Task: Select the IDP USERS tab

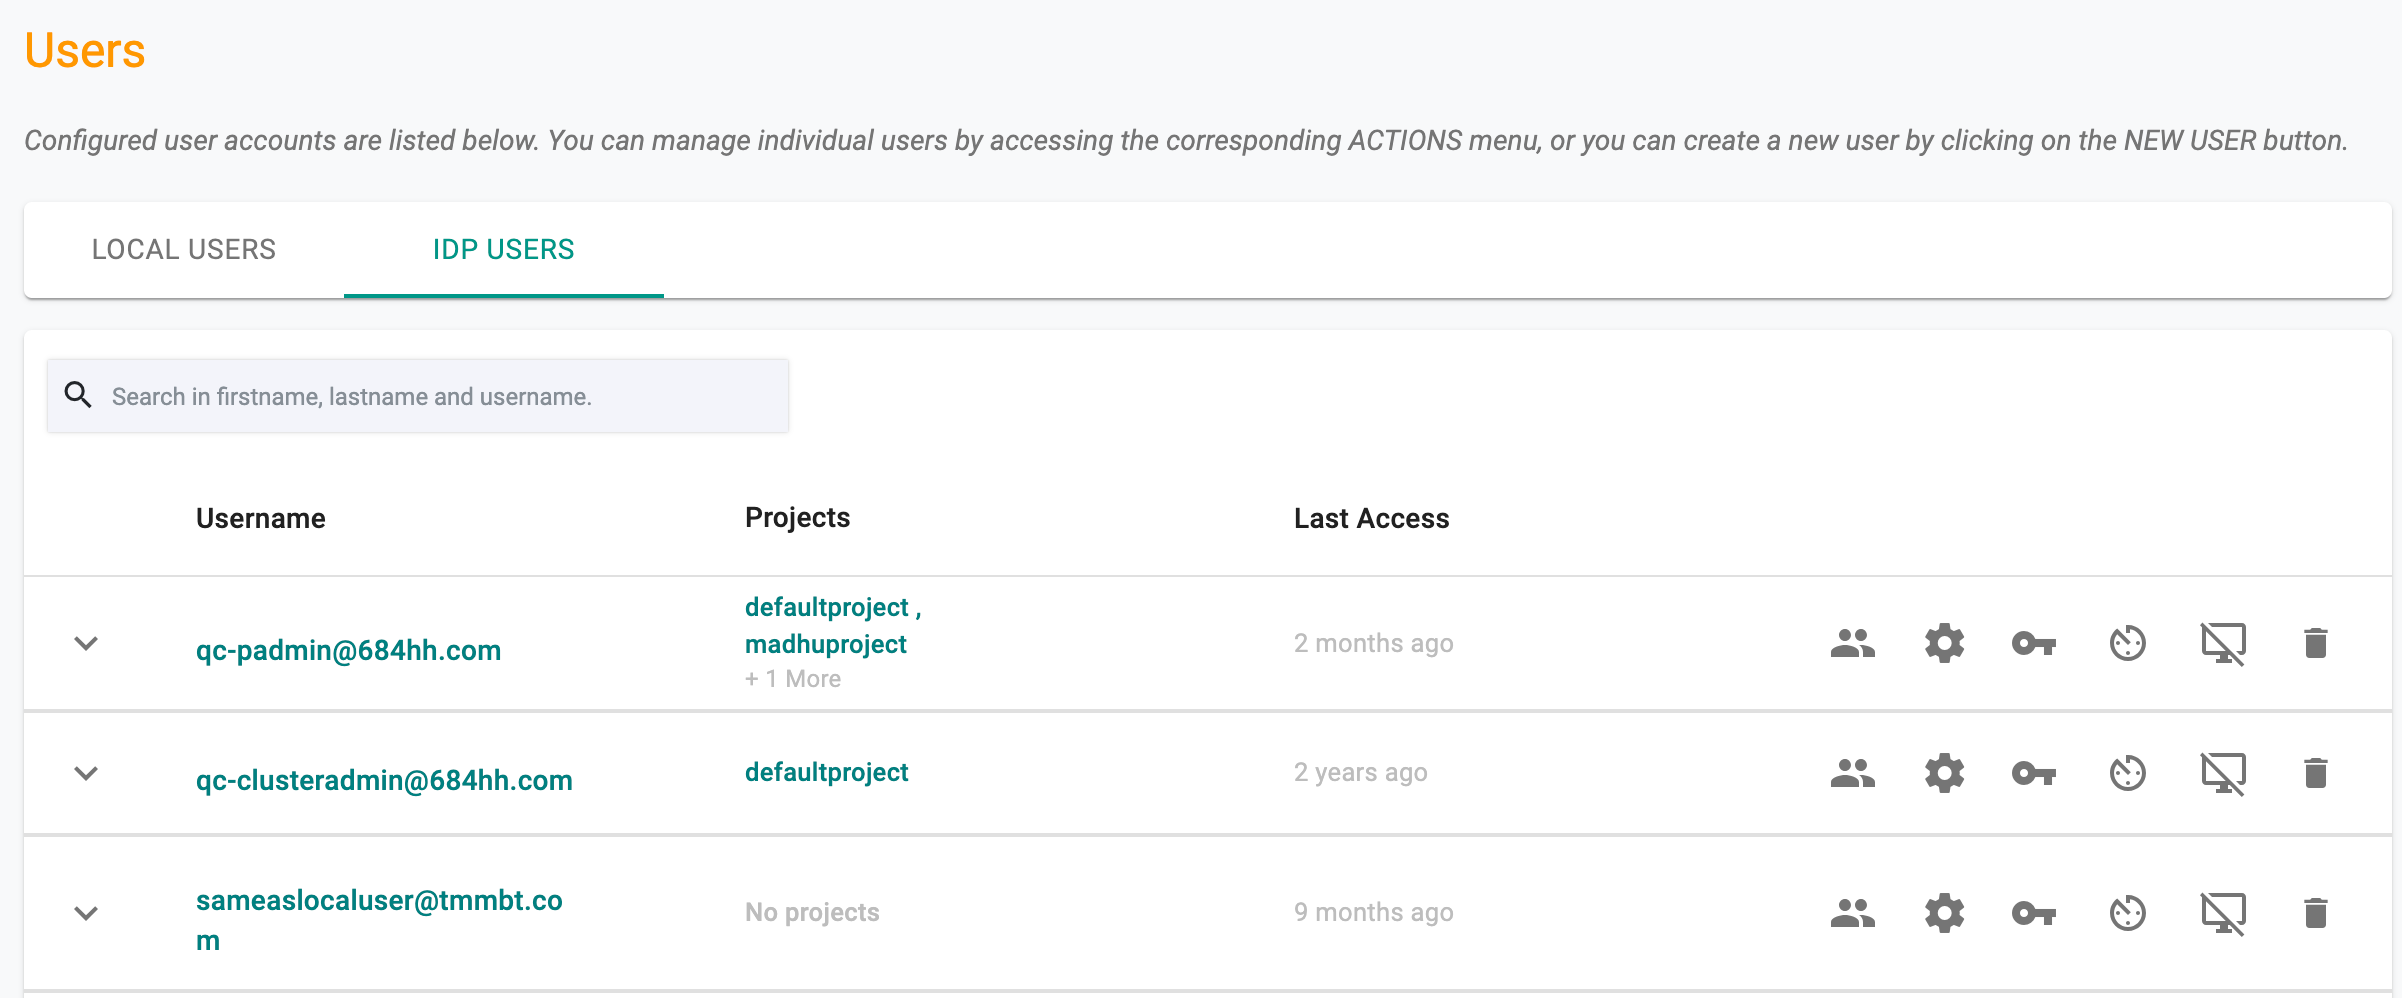Action: (x=504, y=249)
